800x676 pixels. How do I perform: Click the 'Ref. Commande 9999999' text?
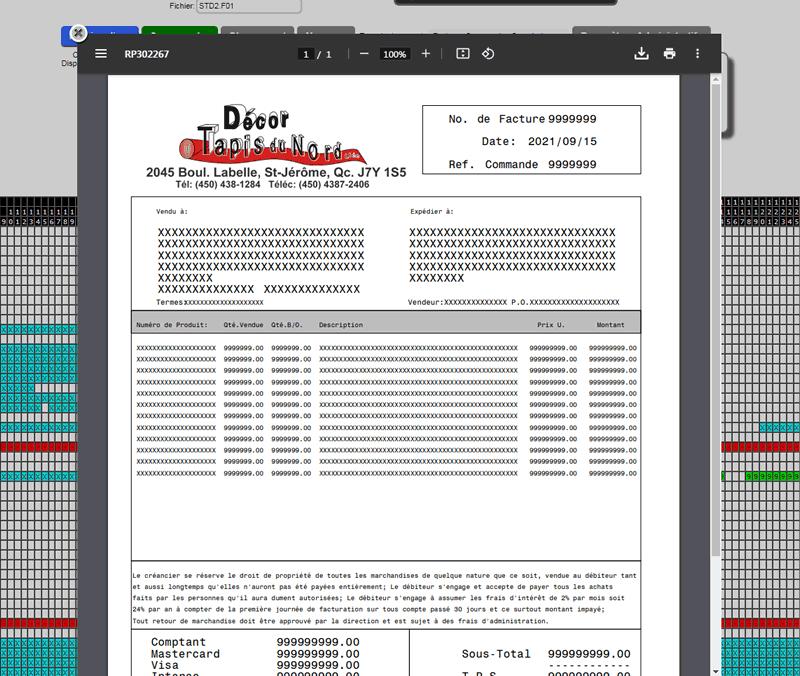coord(522,164)
